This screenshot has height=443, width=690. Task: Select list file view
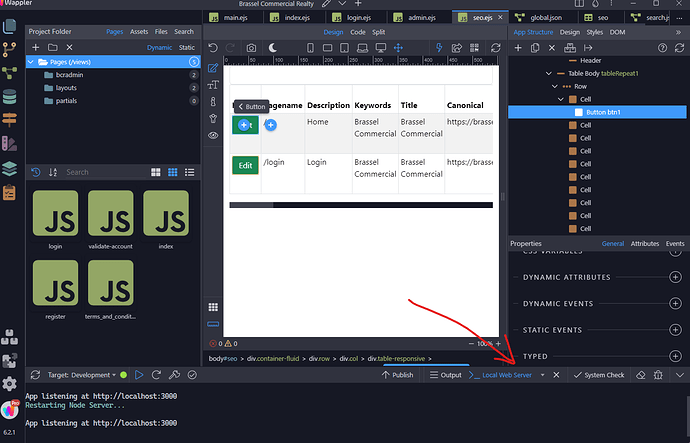coord(190,172)
